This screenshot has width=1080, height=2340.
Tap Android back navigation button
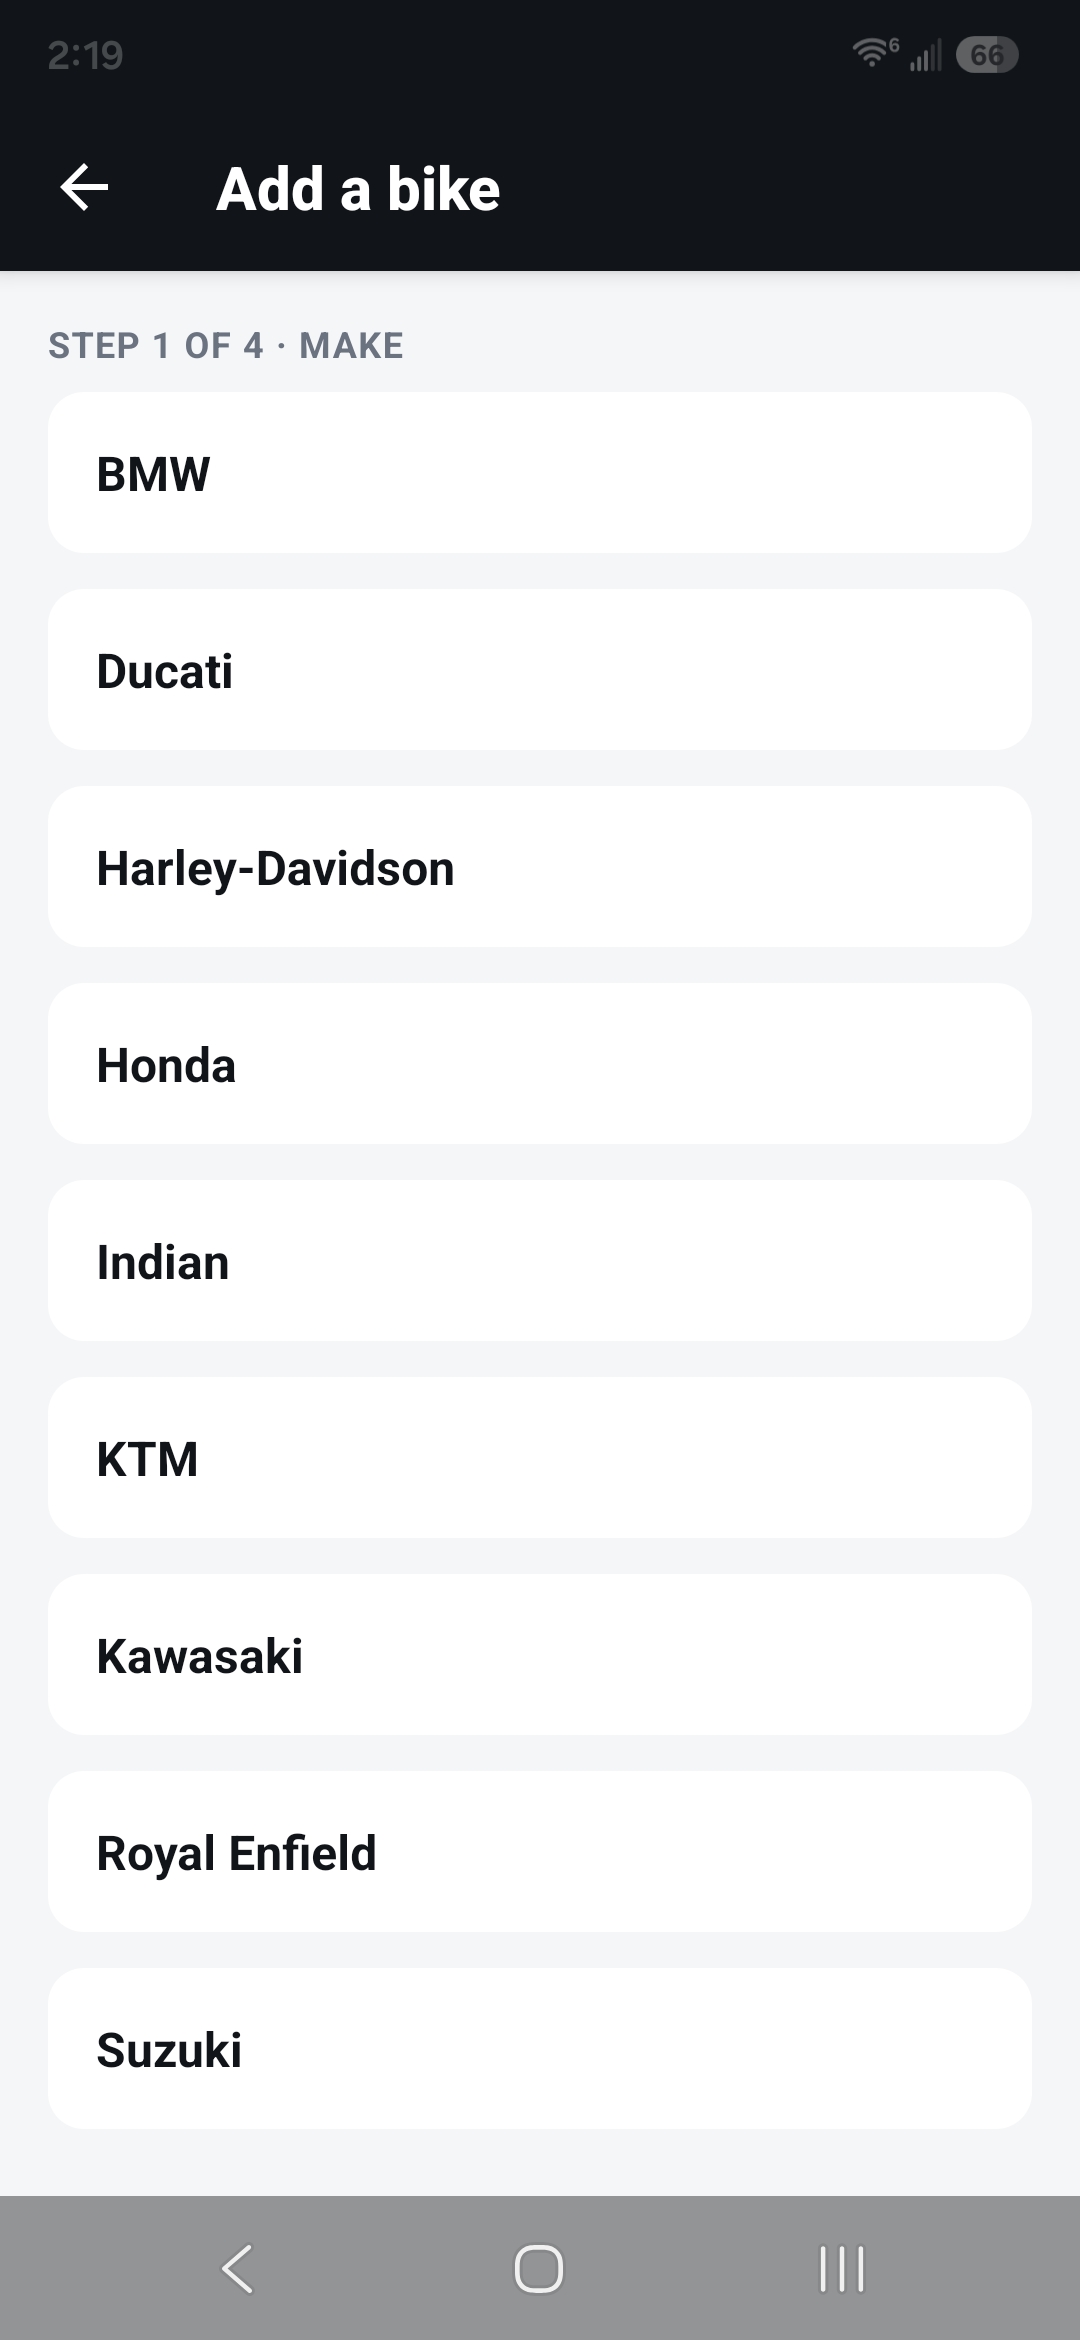[x=238, y=2268]
